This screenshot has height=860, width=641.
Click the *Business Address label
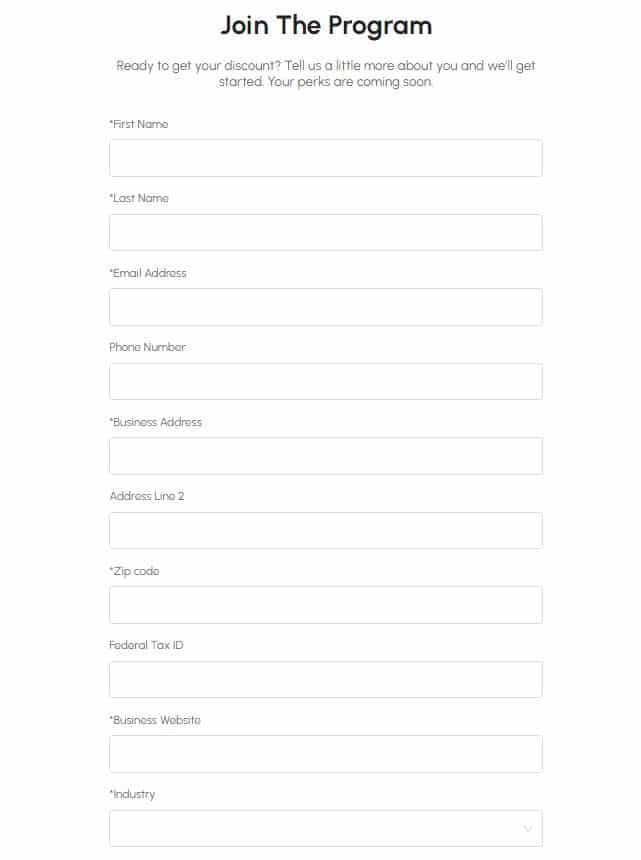tap(156, 422)
